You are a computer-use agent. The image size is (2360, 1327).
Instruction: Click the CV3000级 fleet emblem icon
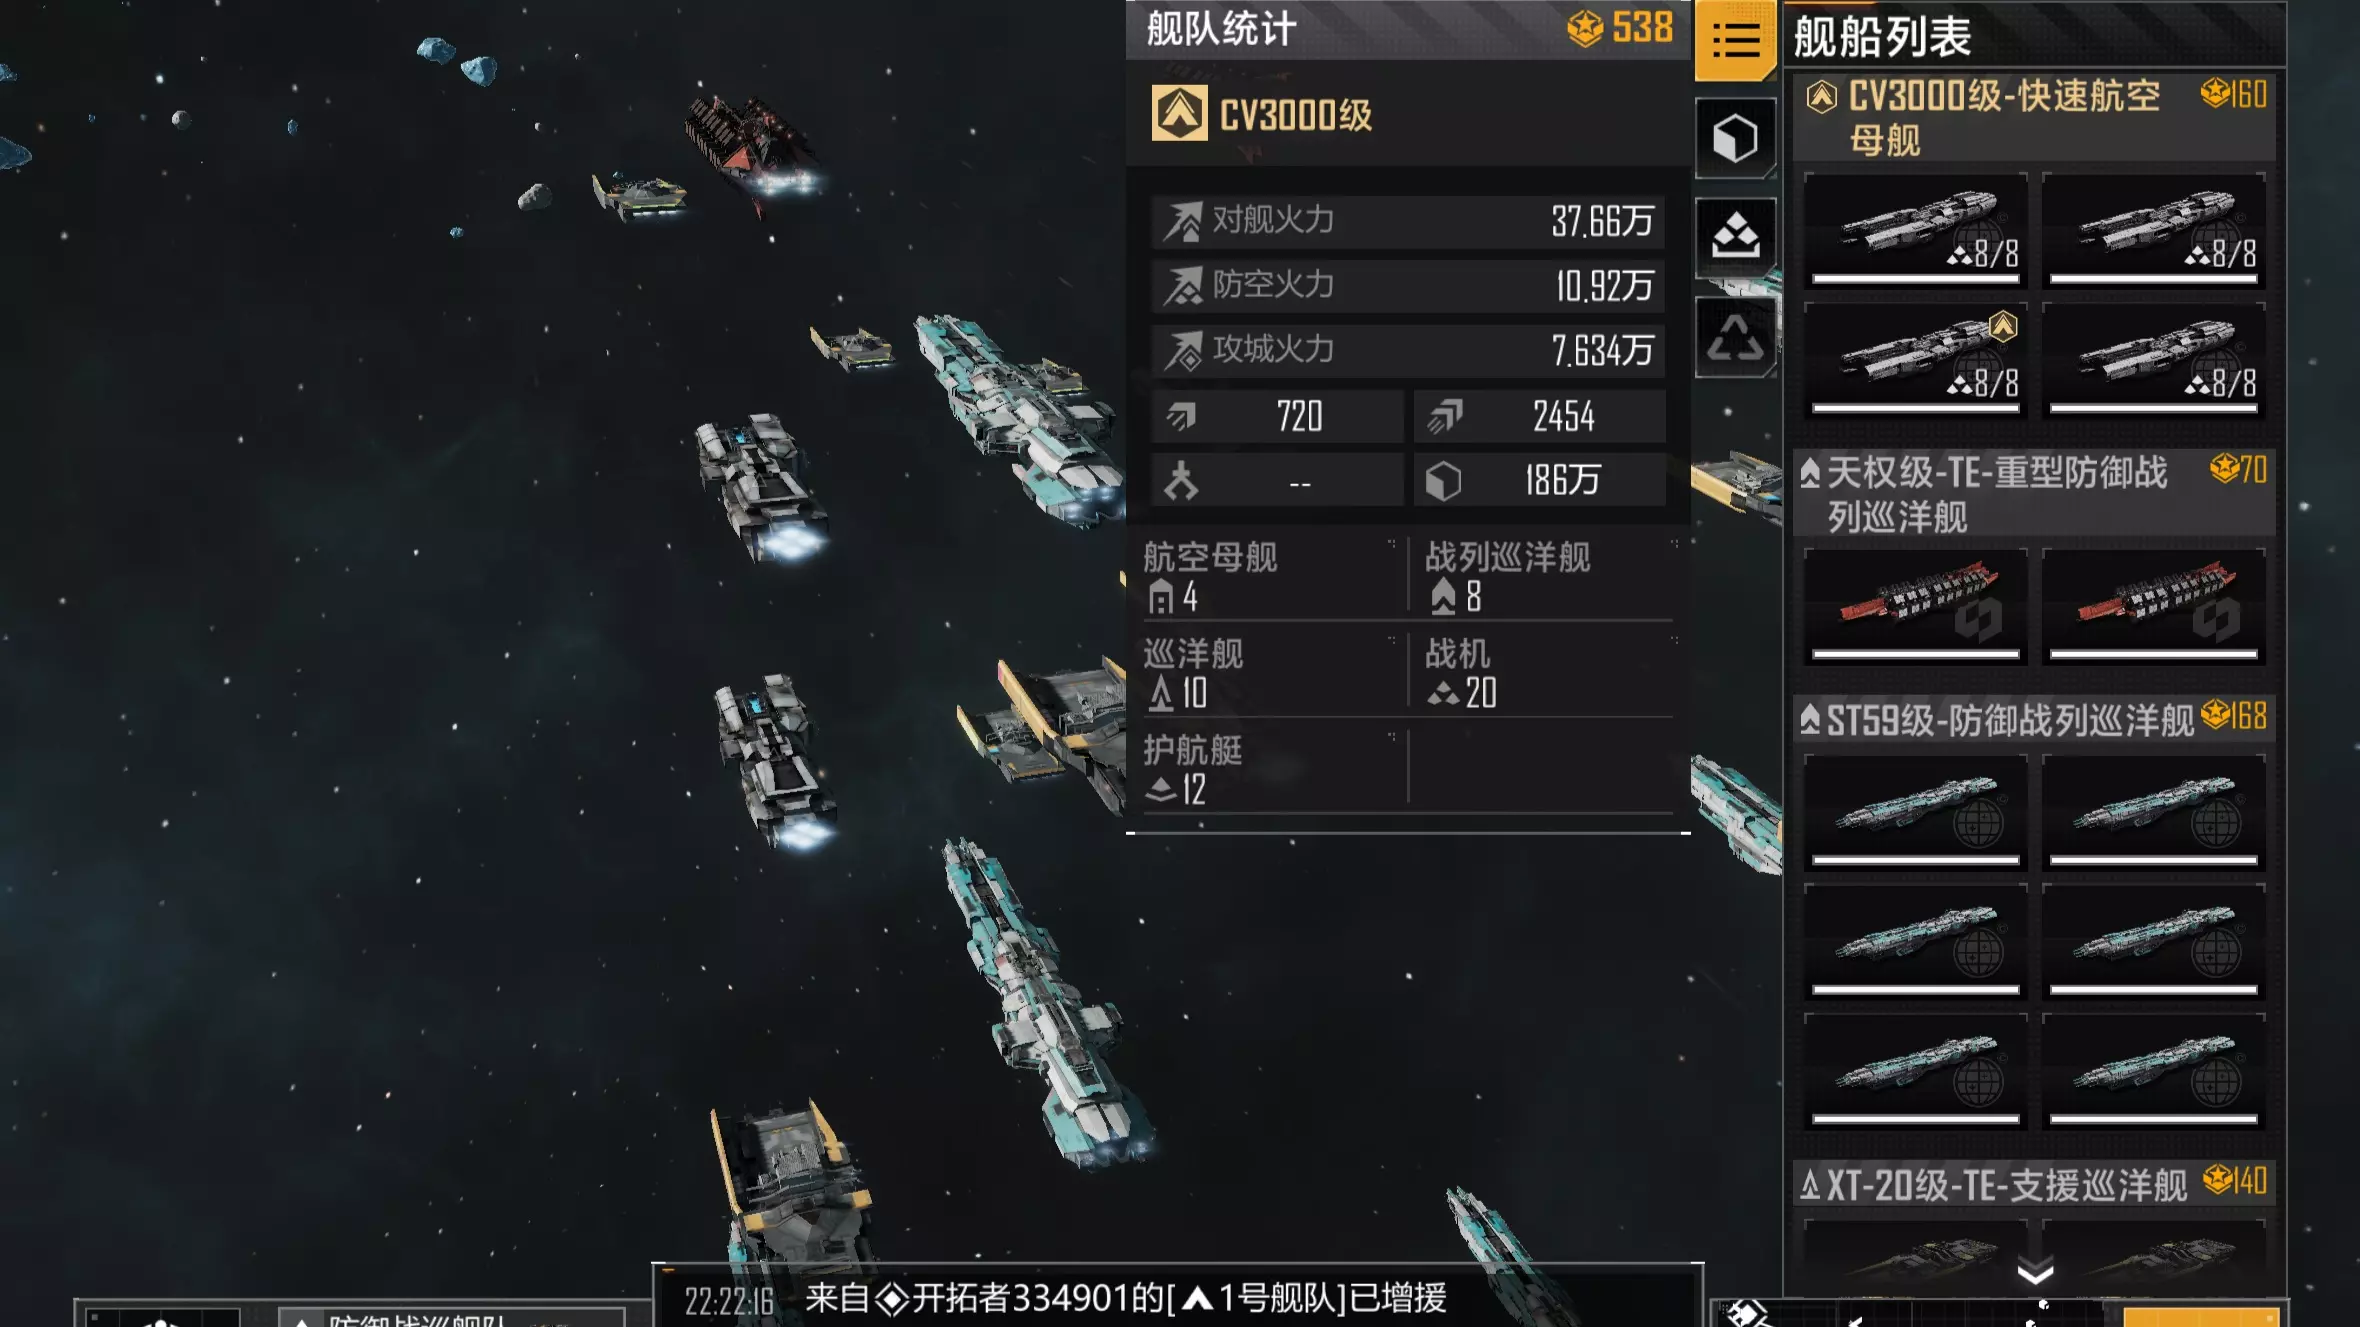(1179, 113)
